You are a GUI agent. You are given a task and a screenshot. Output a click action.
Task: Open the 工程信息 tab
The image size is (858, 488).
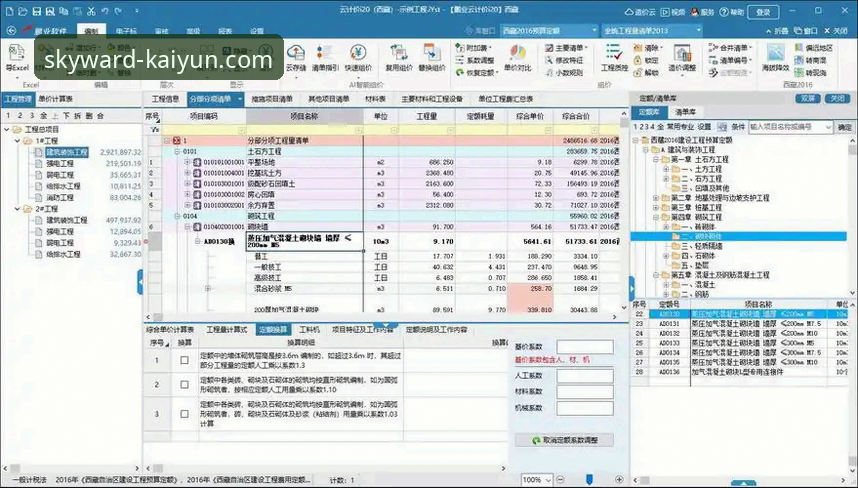165,99
